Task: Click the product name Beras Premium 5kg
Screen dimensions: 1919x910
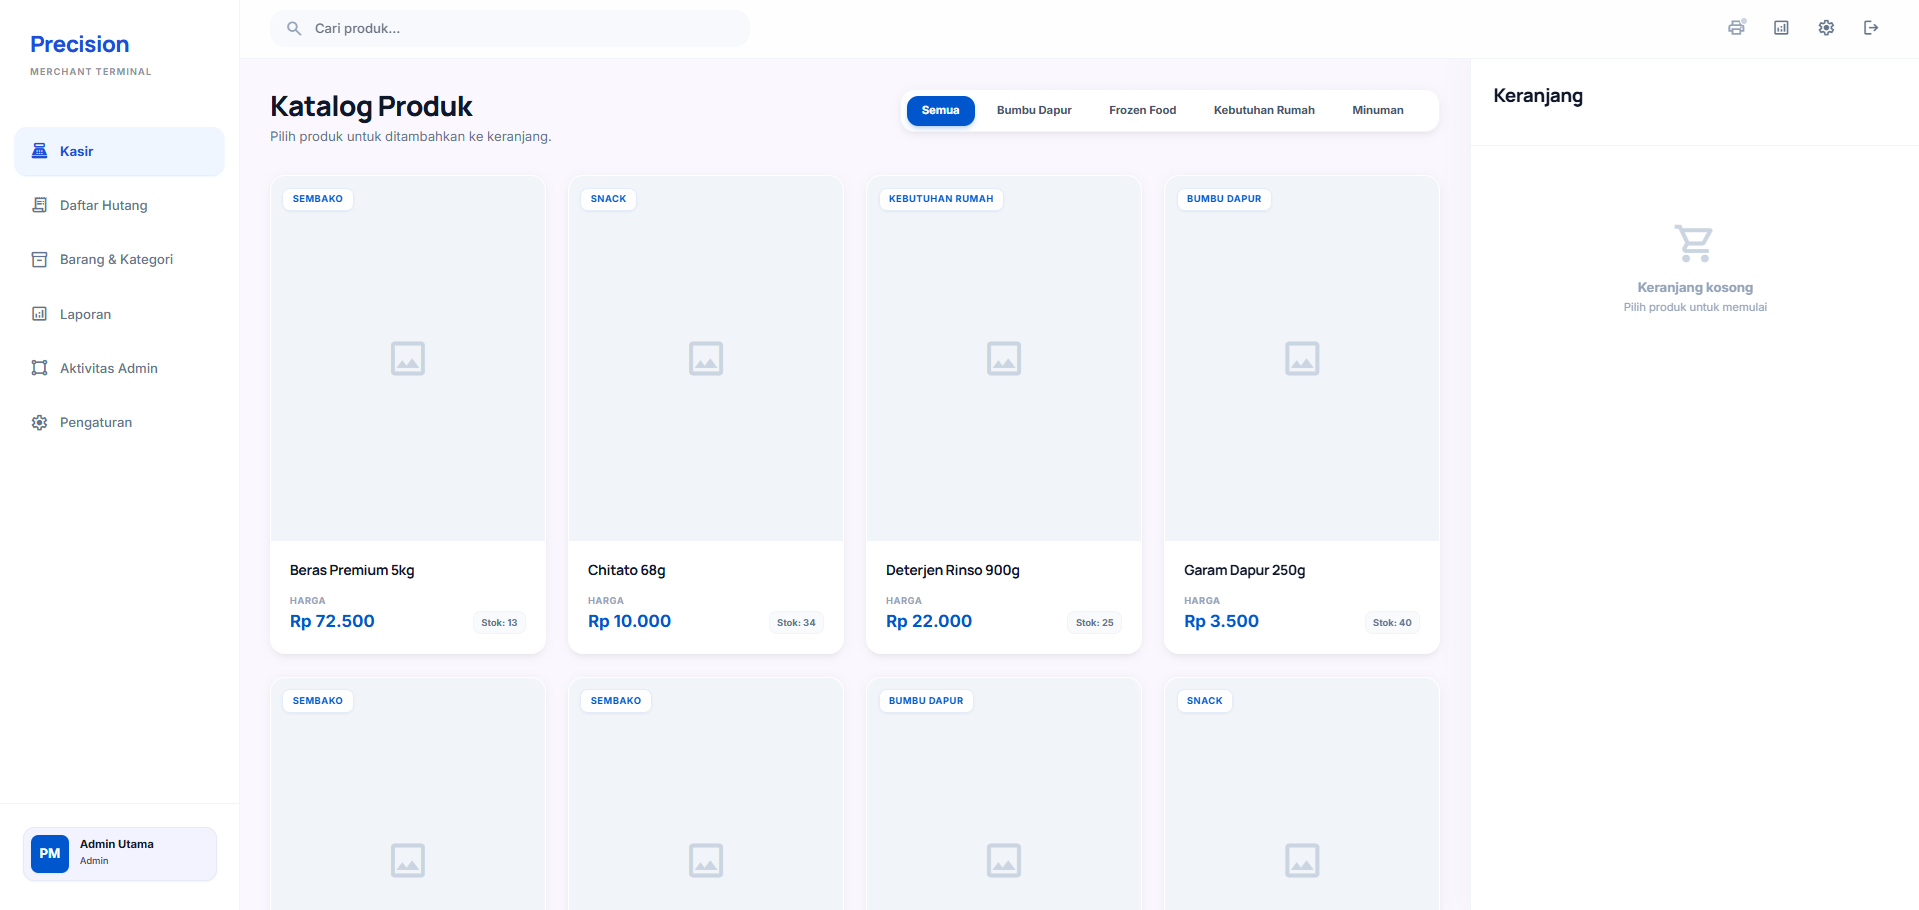Action: (352, 570)
